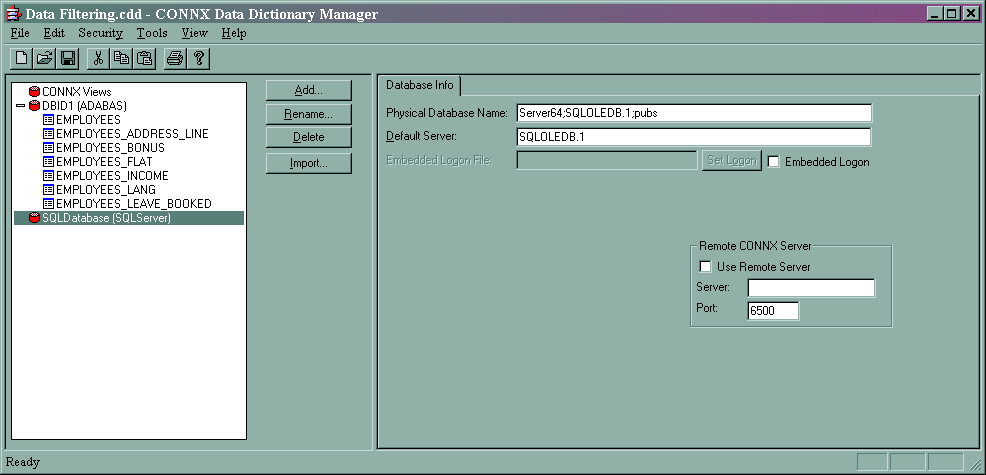This screenshot has height=475, width=986.
Task: Click the Print toolbar icon
Action: 175,58
